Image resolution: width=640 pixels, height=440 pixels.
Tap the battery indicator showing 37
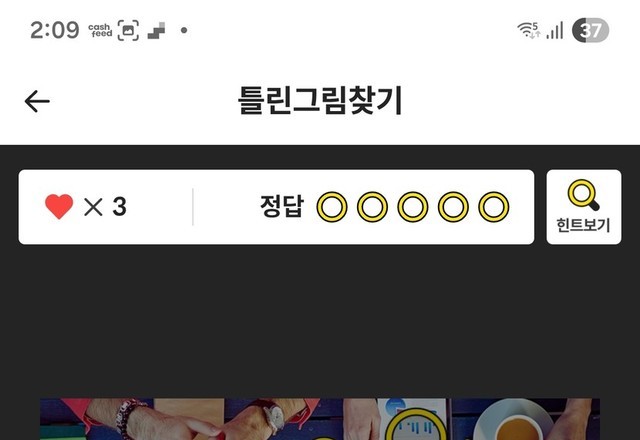590,30
